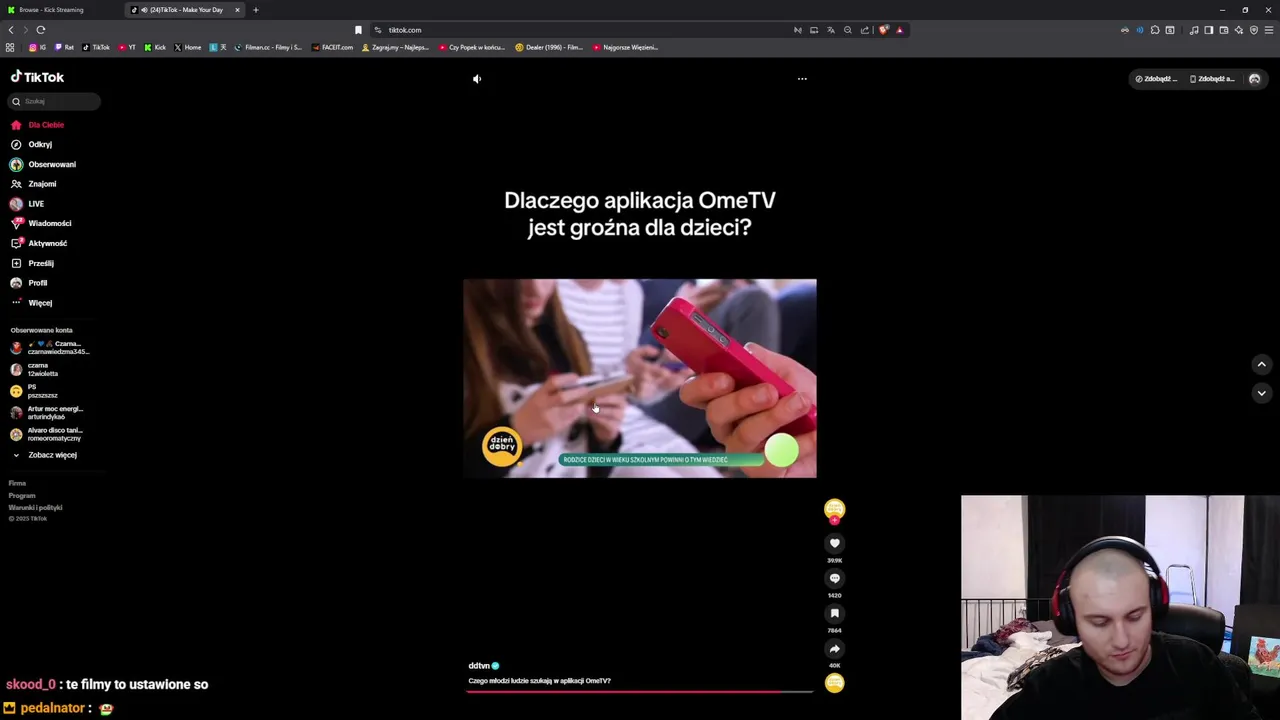Open the LIVE section
Screen dimensions: 1280x720
(x=28, y=204)
